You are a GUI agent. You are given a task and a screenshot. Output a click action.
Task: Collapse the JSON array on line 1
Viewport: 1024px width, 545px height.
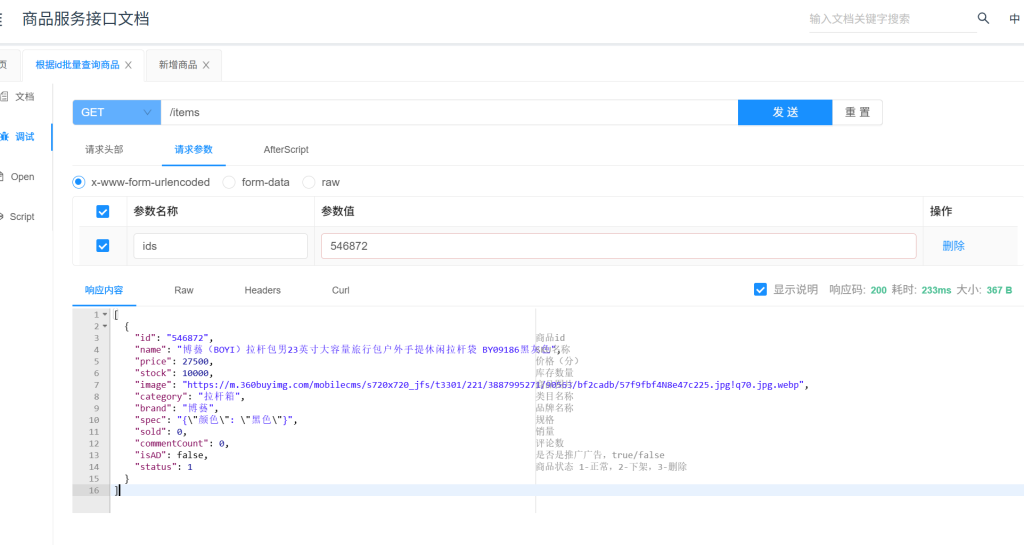105,315
